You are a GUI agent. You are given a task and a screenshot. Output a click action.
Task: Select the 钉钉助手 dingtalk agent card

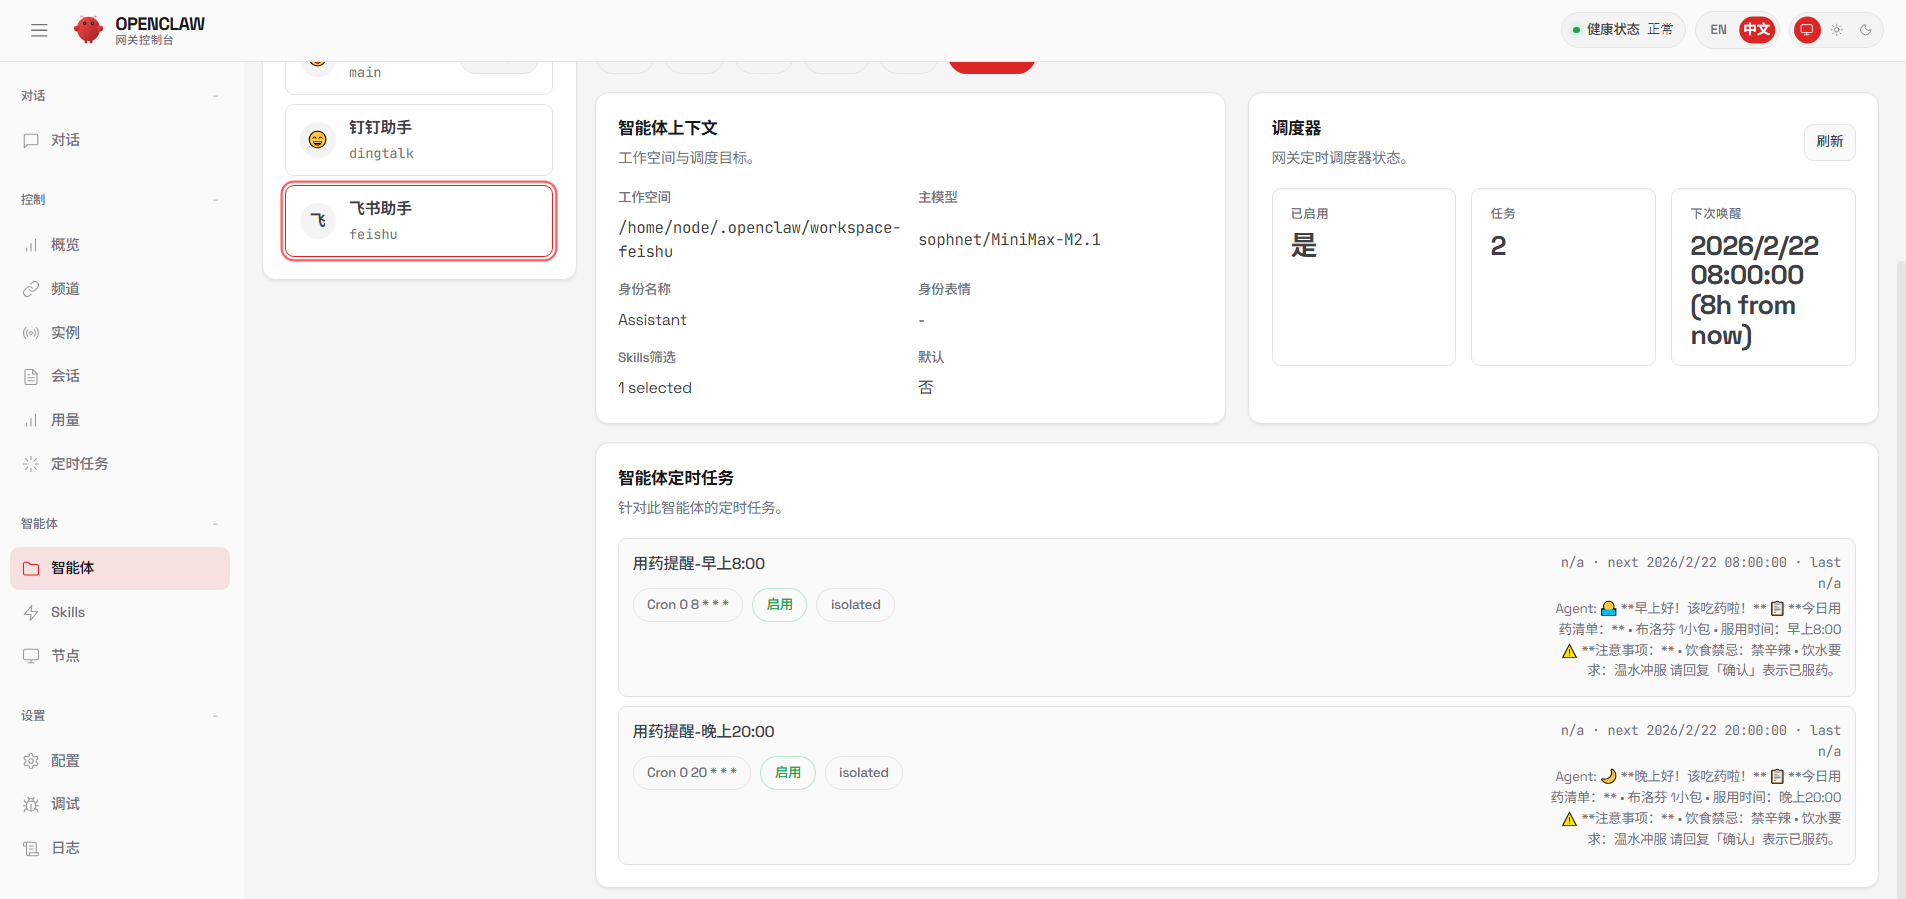click(419, 140)
